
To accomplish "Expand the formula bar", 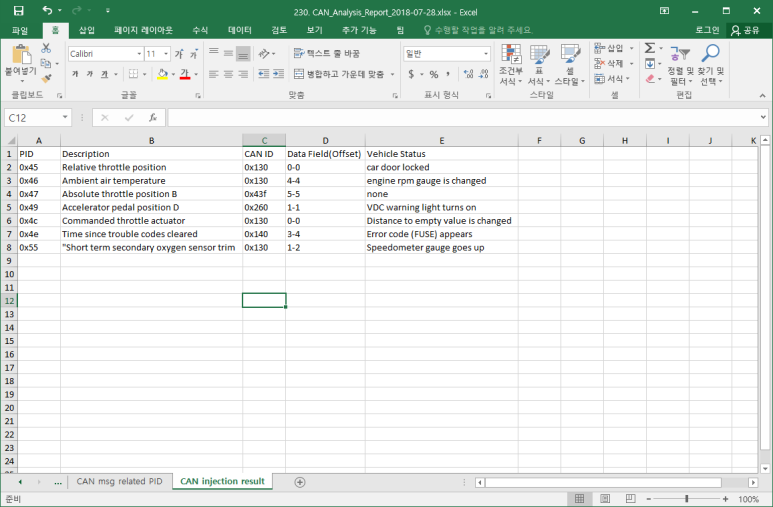I will [x=763, y=117].
